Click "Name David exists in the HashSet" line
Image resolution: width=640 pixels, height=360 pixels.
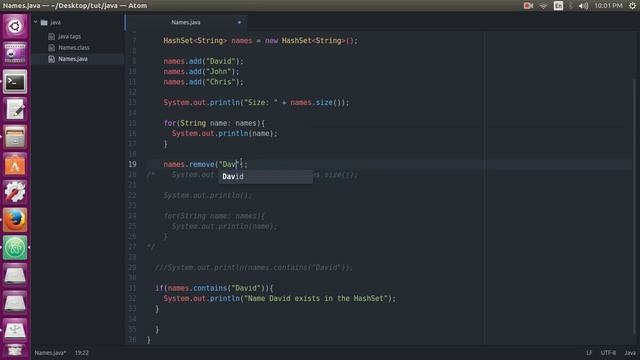tap(280, 298)
